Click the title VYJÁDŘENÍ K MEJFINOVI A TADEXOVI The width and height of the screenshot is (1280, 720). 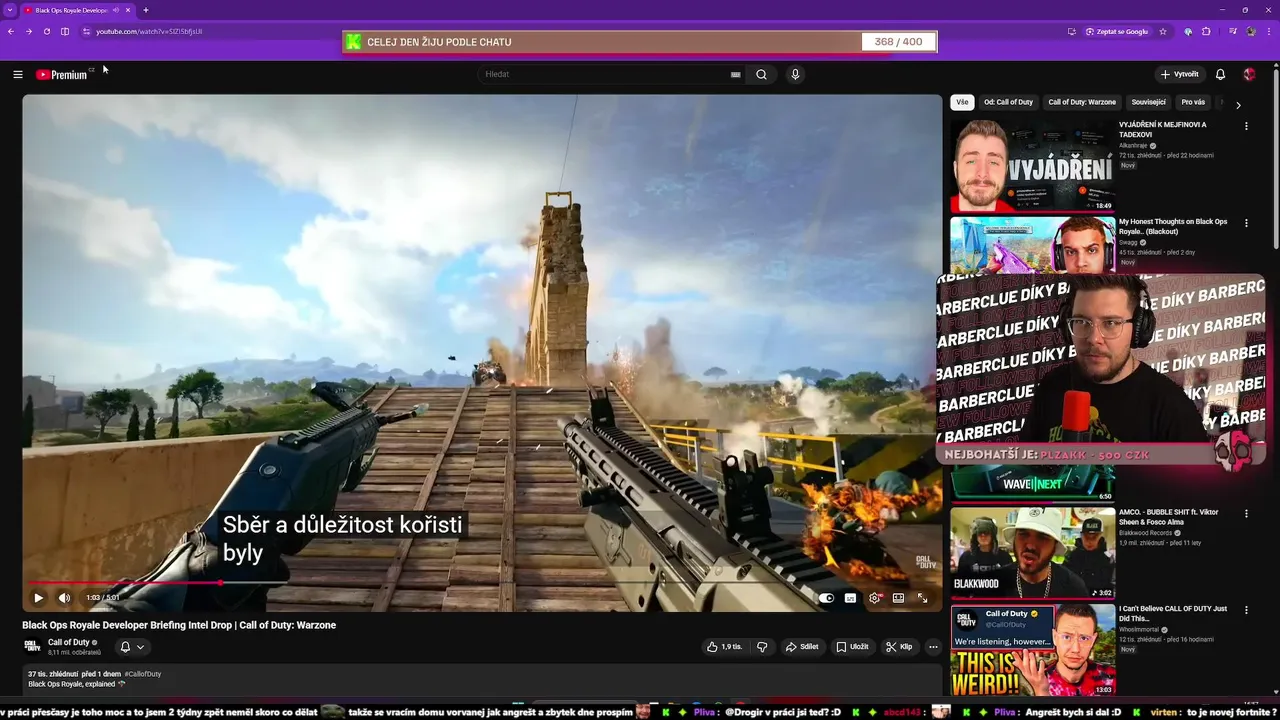click(1163, 129)
